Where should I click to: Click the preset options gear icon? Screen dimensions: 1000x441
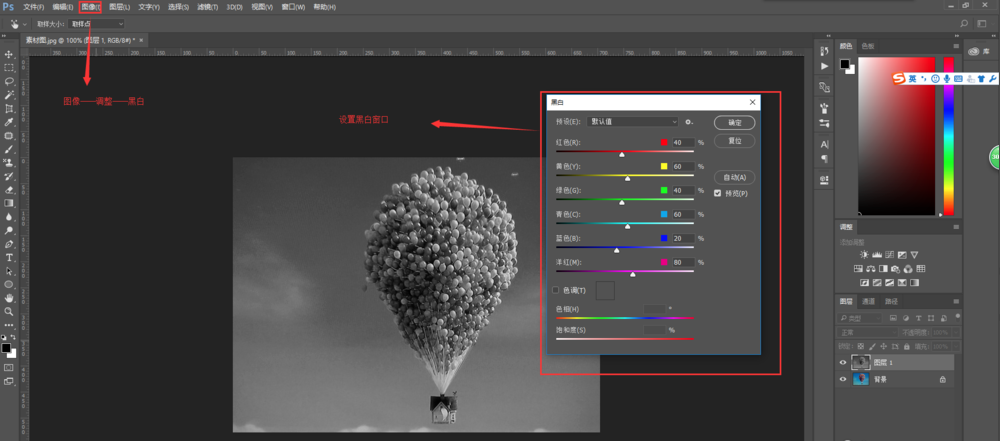688,122
